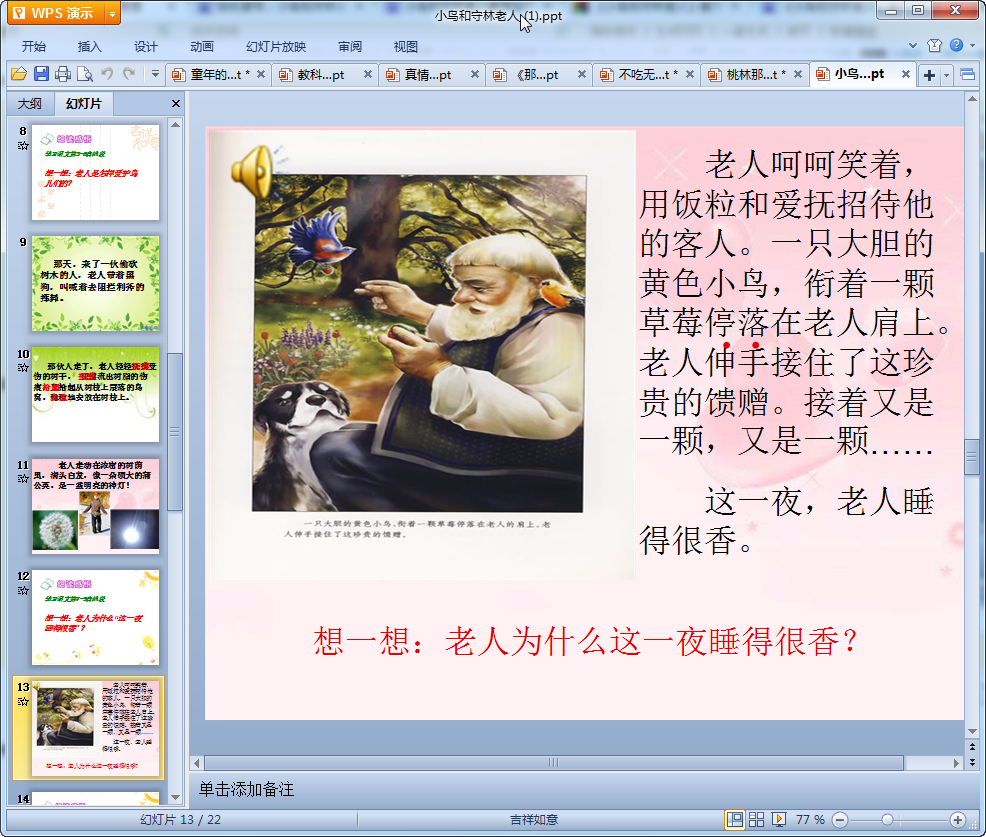Expand the quick access toolbar dropdown
This screenshot has width=986, height=837.
(155, 74)
